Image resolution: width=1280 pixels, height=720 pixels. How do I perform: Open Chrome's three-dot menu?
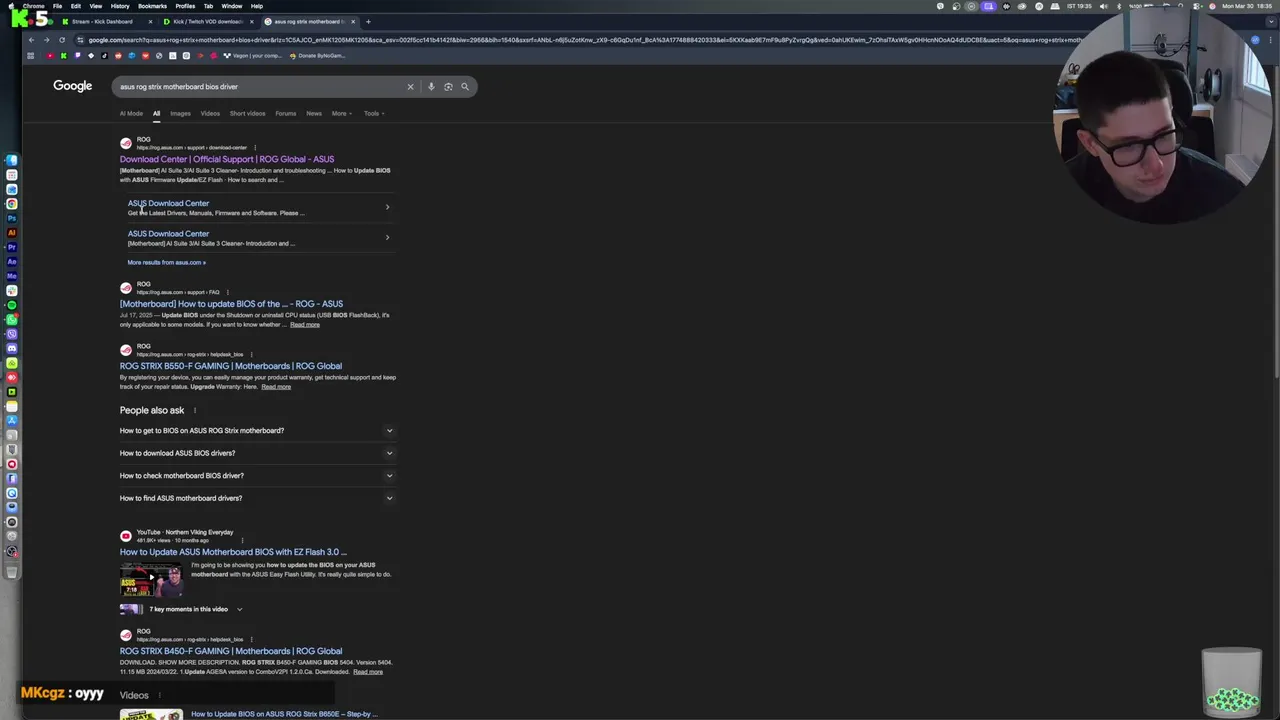point(1270,40)
